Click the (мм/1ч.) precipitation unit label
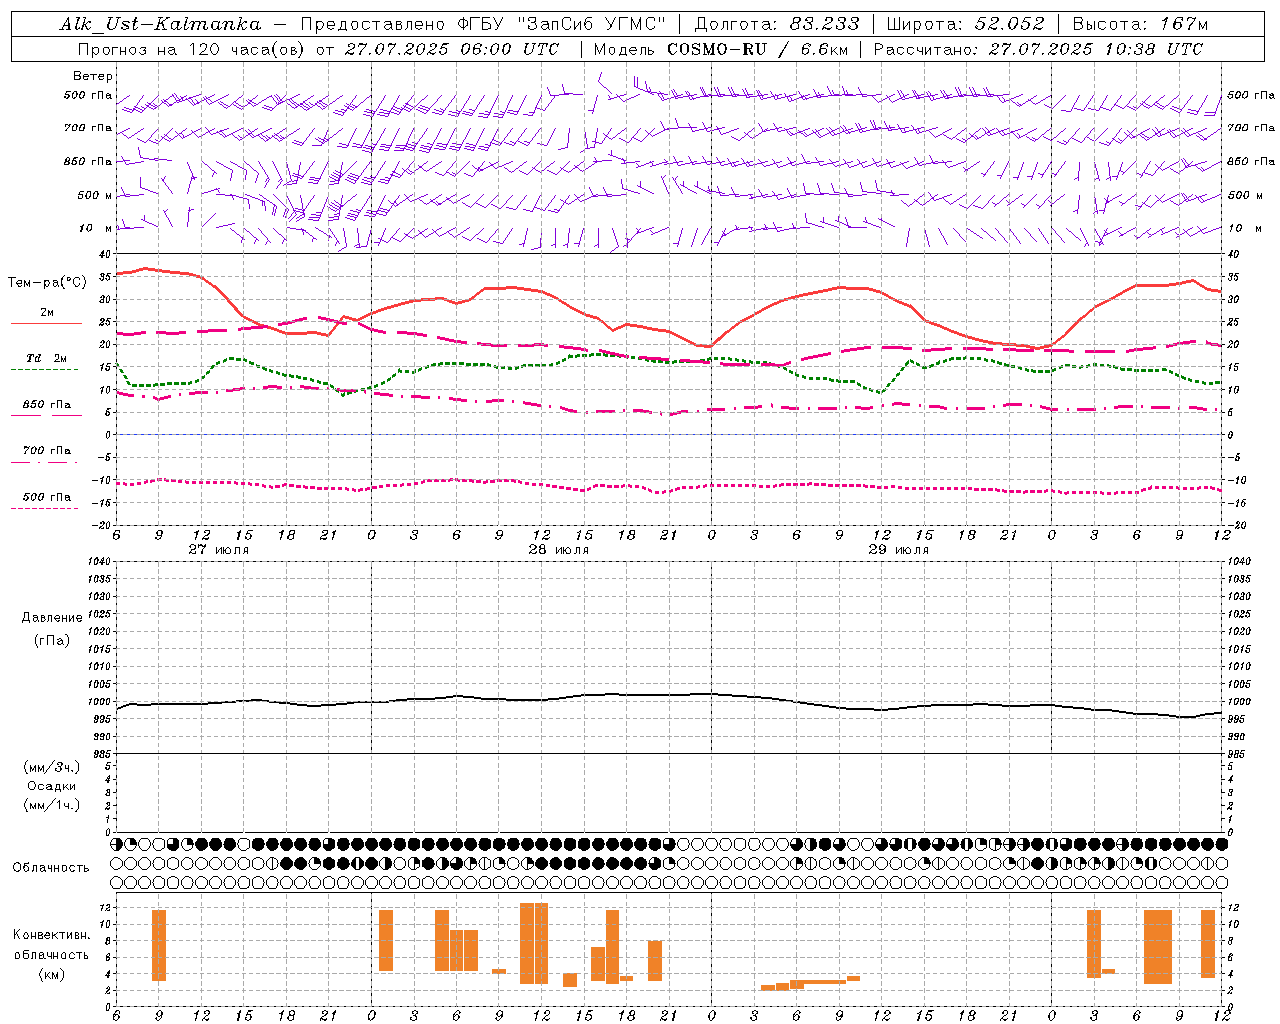Image resolution: width=1280 pixels, height=1024 pixels. (52, 805)
